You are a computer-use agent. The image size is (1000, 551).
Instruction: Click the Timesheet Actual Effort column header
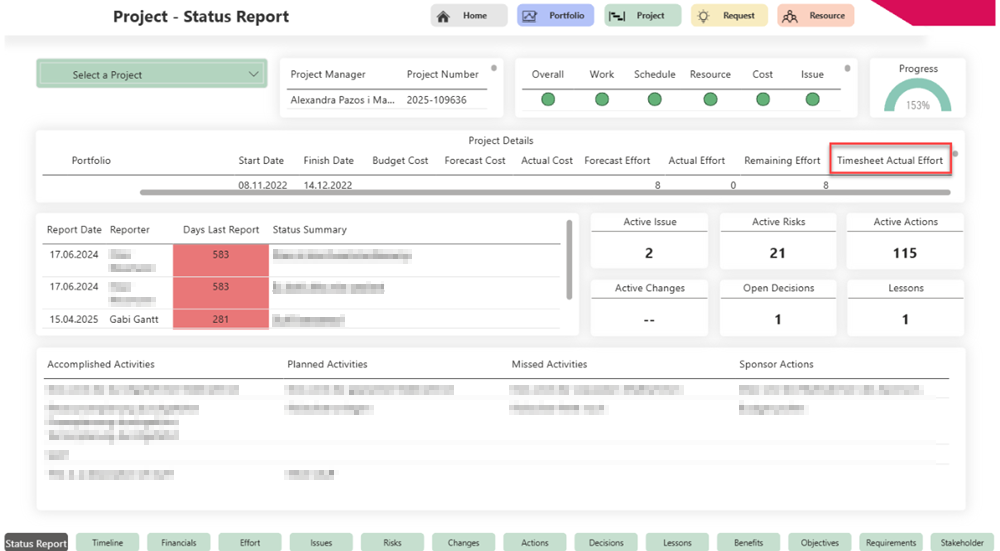[x=890, y=160]
